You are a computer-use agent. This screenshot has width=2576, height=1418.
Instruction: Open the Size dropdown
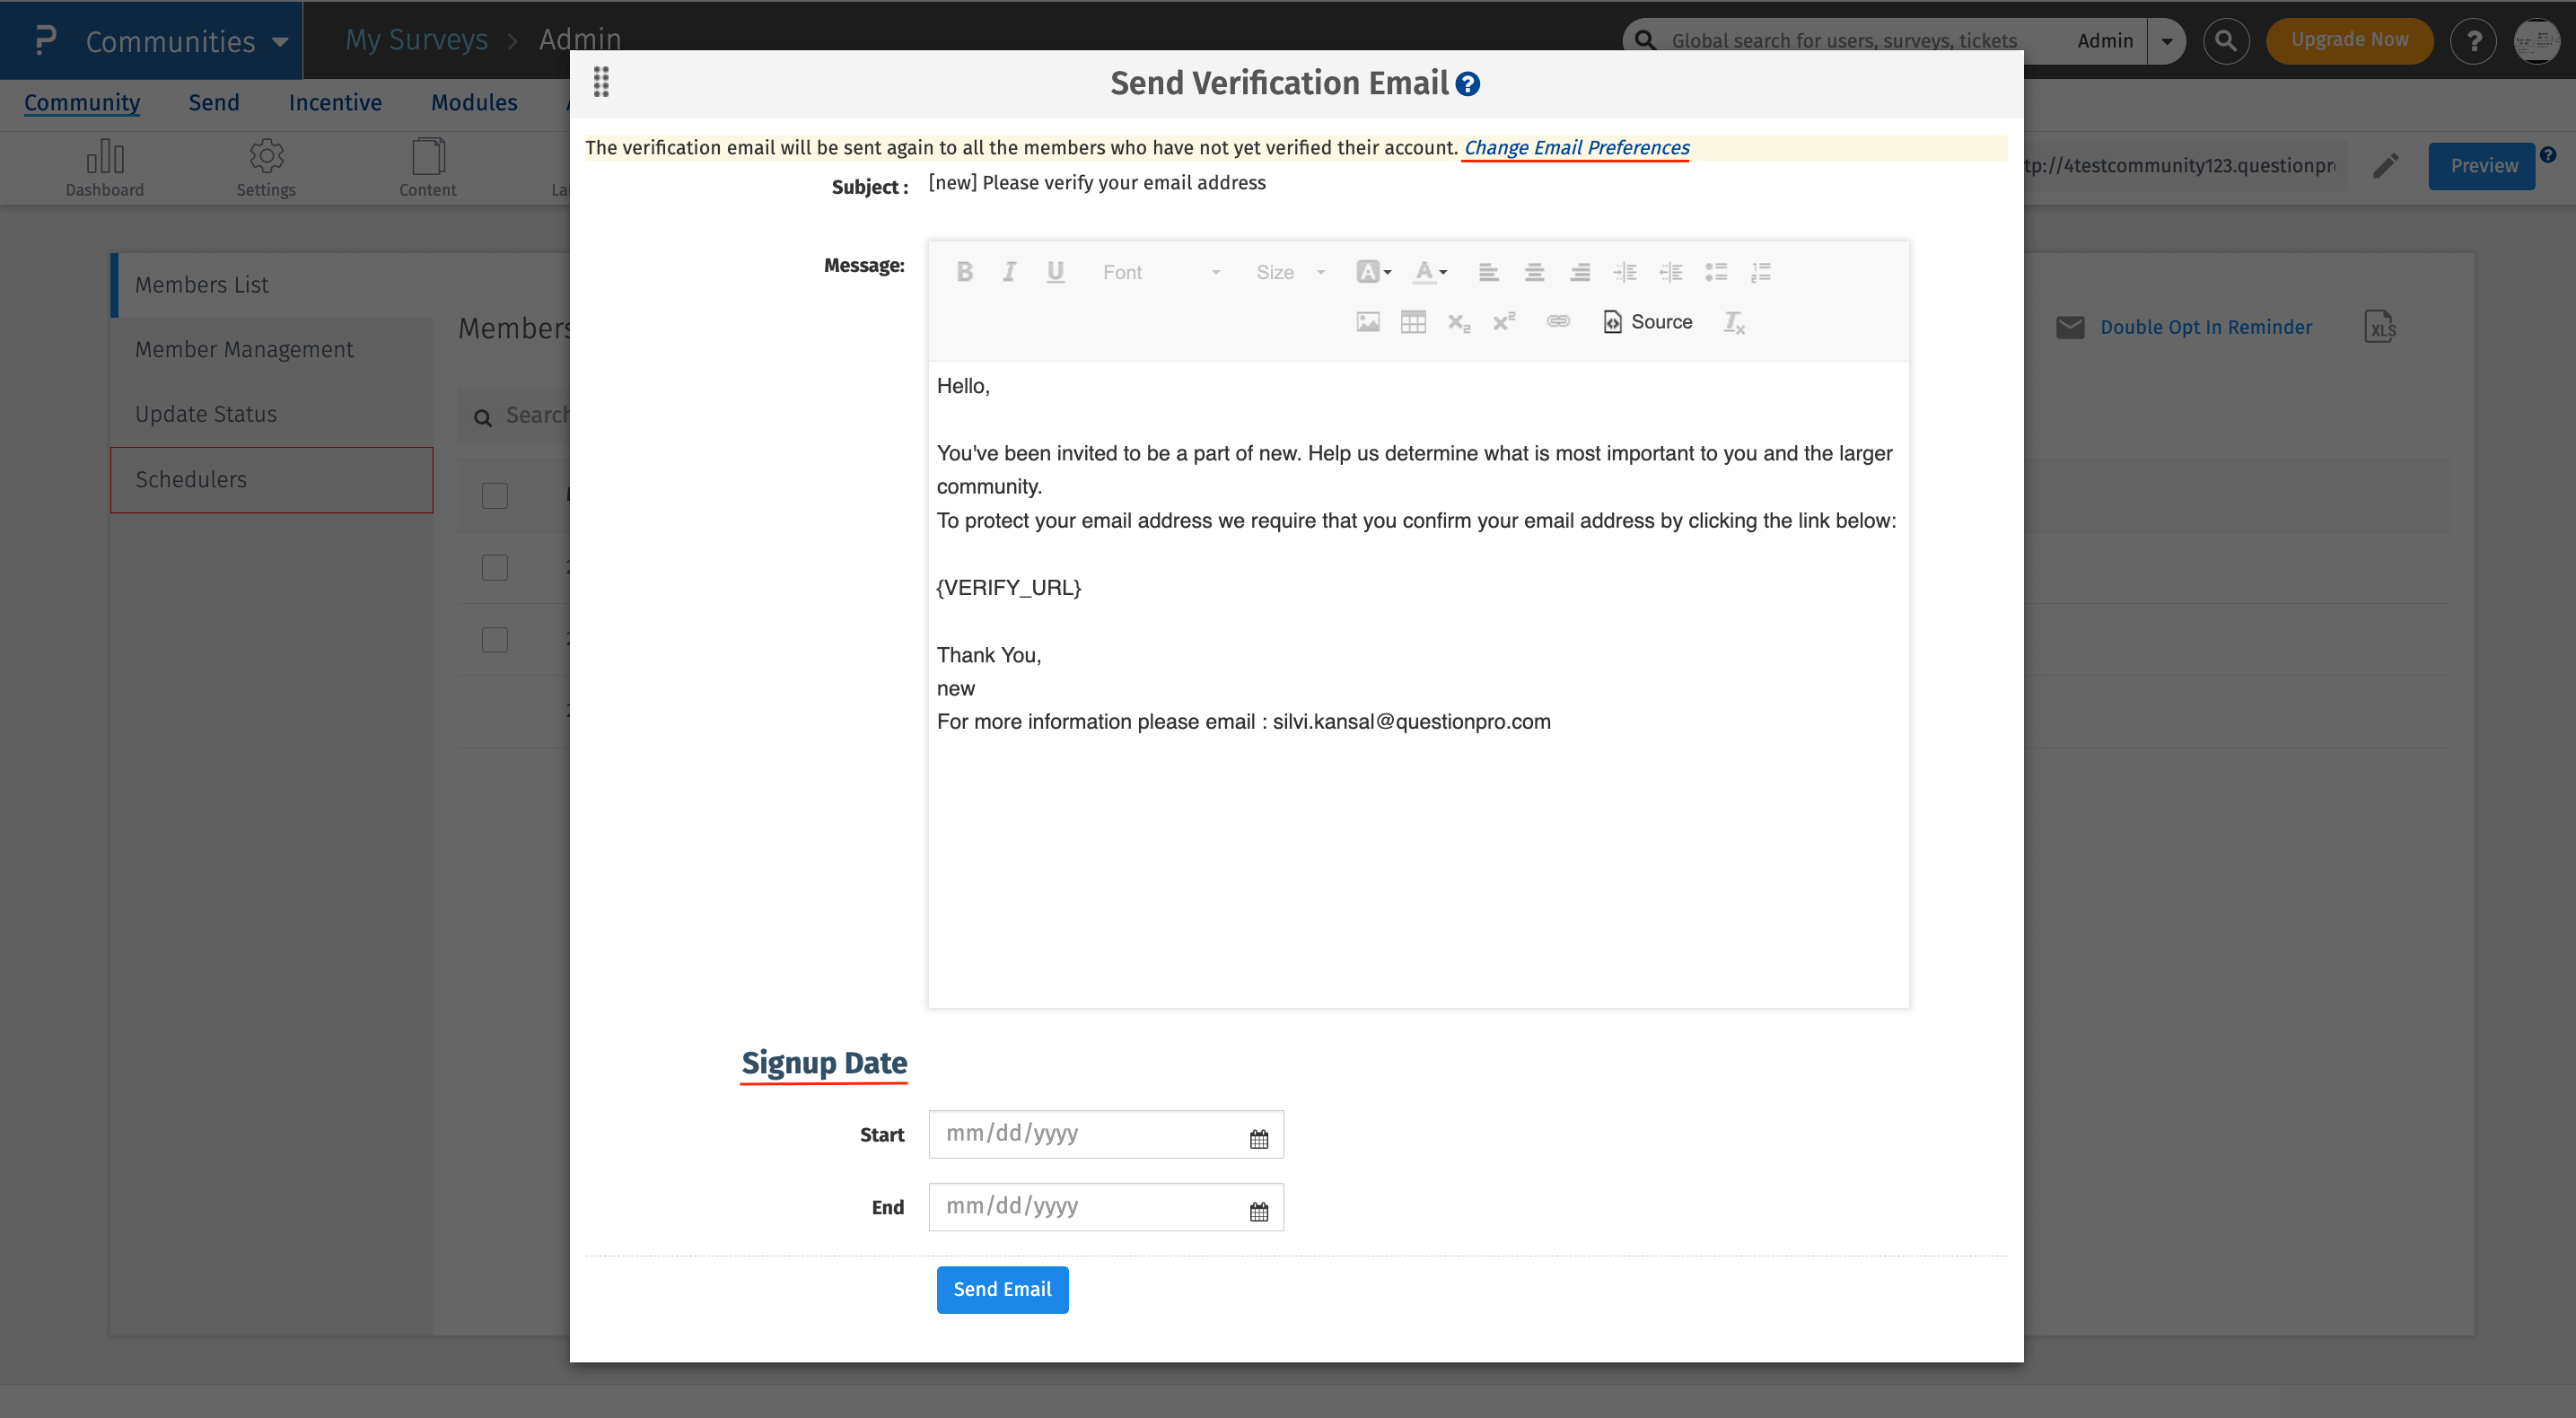pos(1290,272)
